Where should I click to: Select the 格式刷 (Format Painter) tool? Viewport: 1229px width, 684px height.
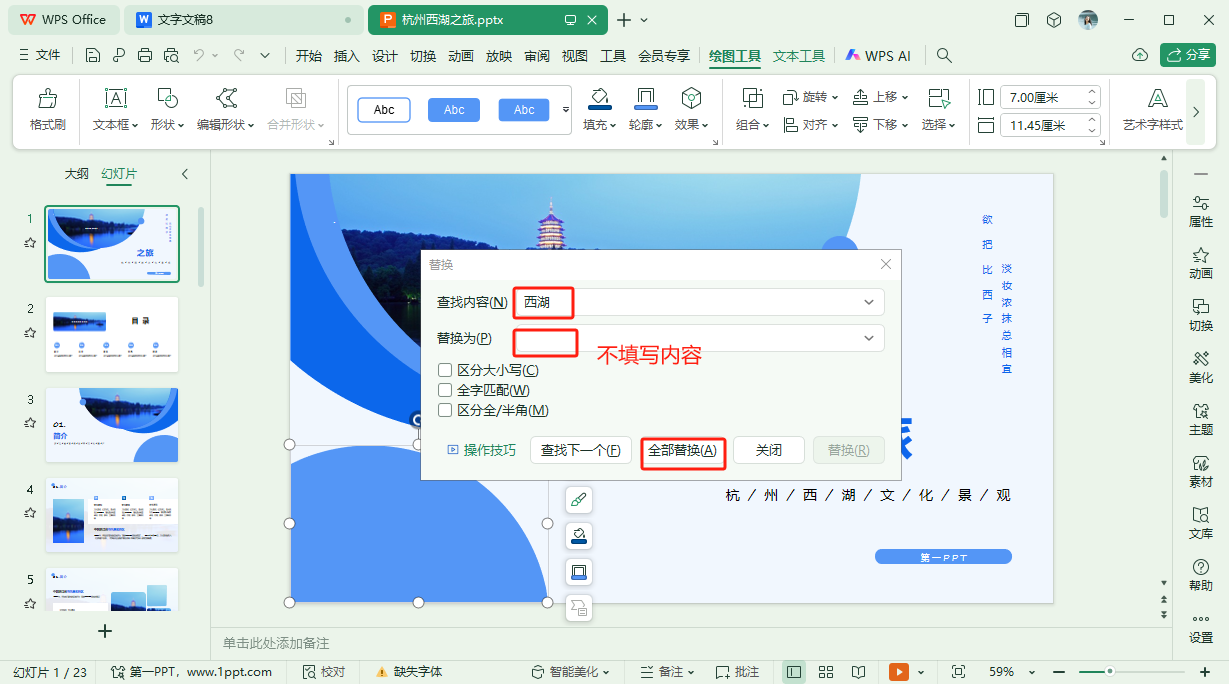[46, 107]
